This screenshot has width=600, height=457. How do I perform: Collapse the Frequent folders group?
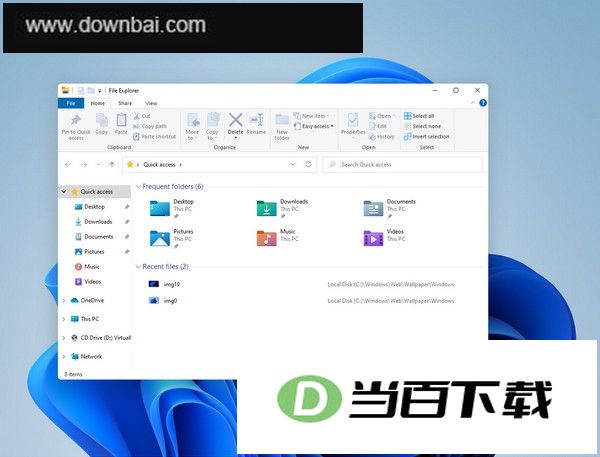[x=138, y=187]
